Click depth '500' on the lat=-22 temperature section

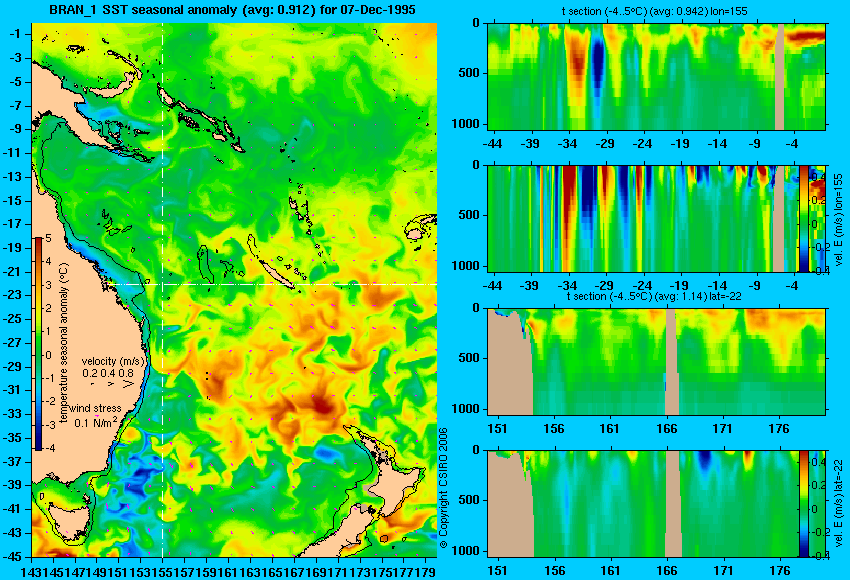tap(469, 358)
